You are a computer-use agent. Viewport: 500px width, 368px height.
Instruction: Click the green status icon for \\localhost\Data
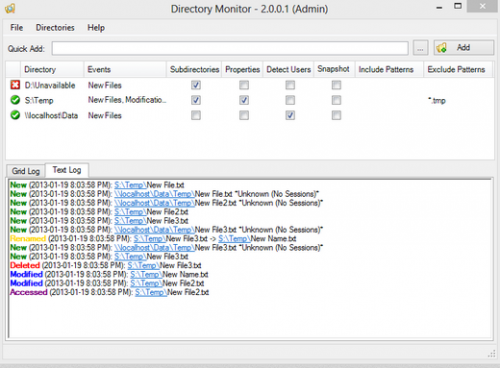(x=15, y=115)
